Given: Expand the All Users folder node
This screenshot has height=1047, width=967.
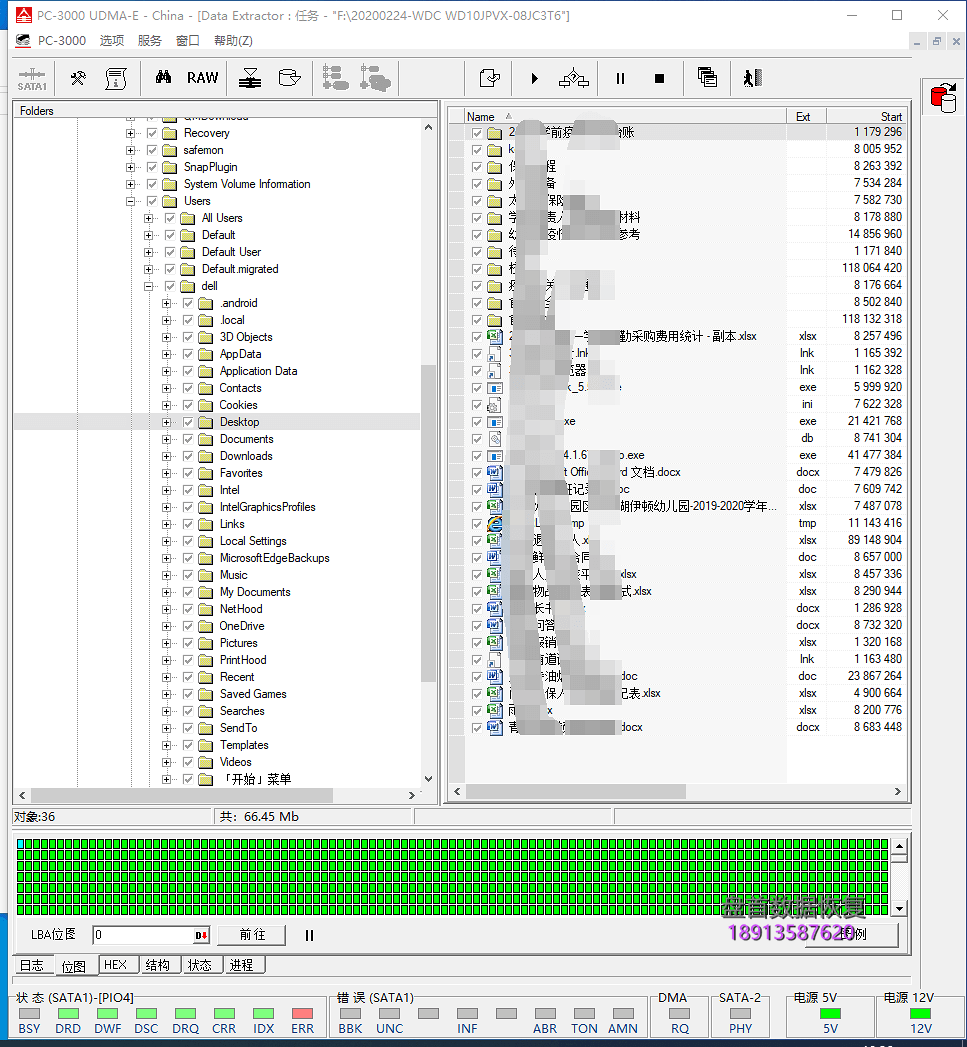Looking at the screenshot, I should [148, 218].
